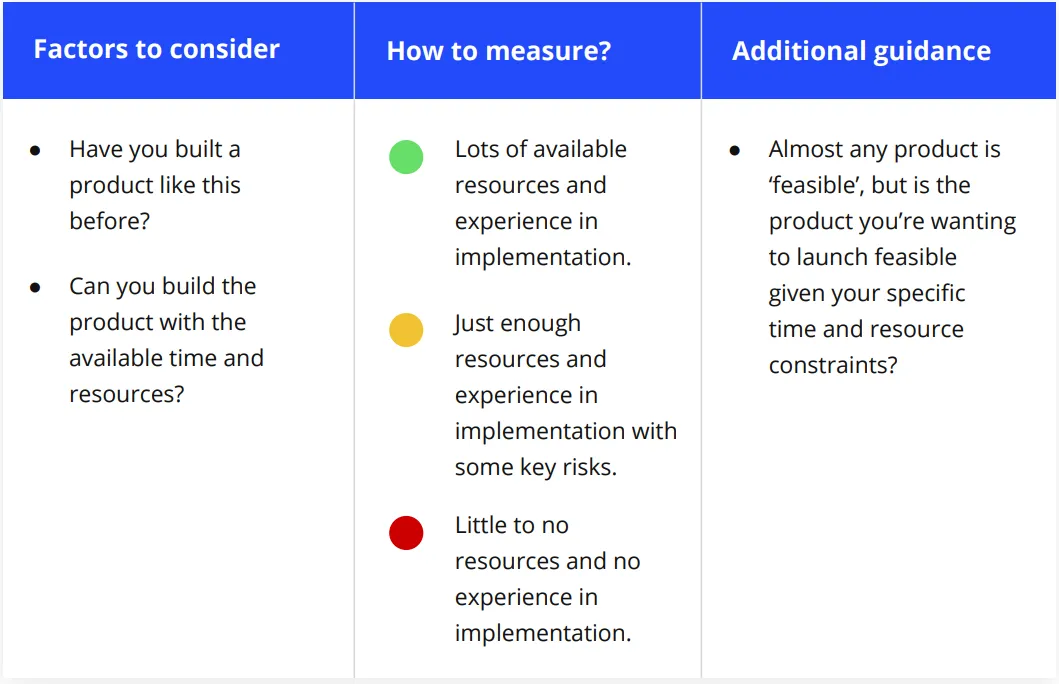Click 'to launch feasible' text line
This screenshot has height=684, width=1059.
[862, 257]
